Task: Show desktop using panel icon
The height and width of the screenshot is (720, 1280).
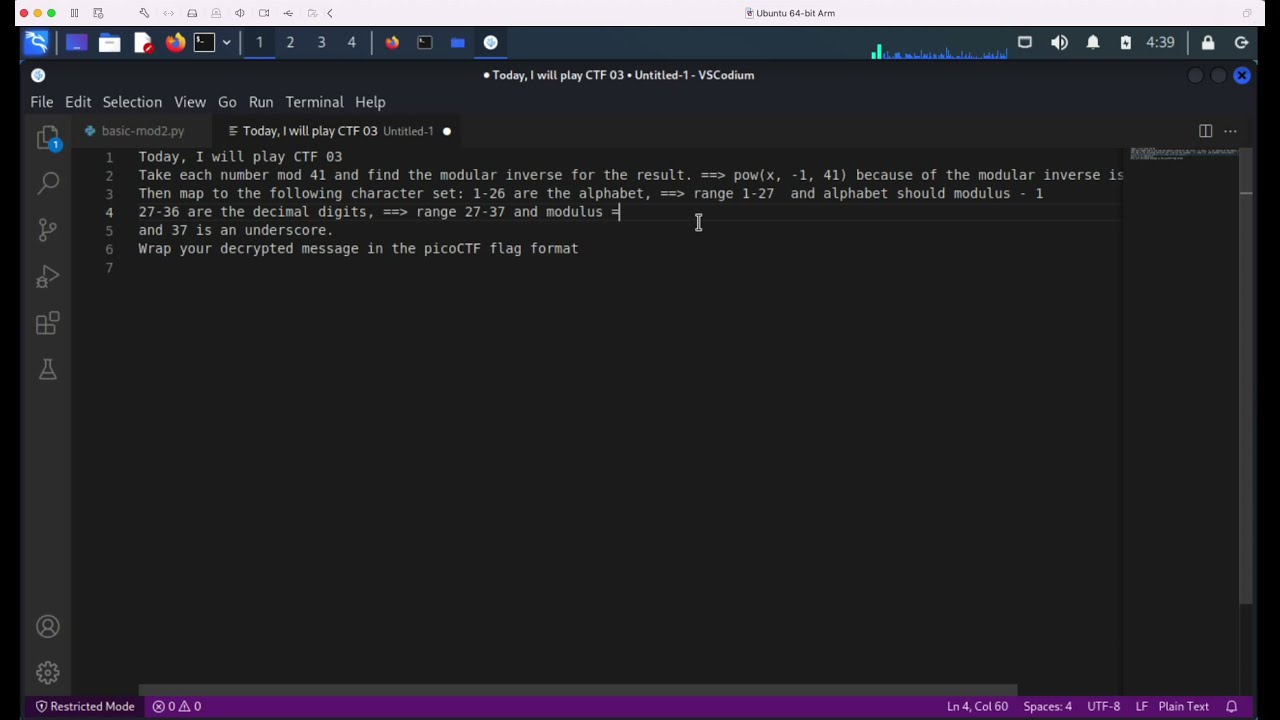Action: tap(76, 42)
